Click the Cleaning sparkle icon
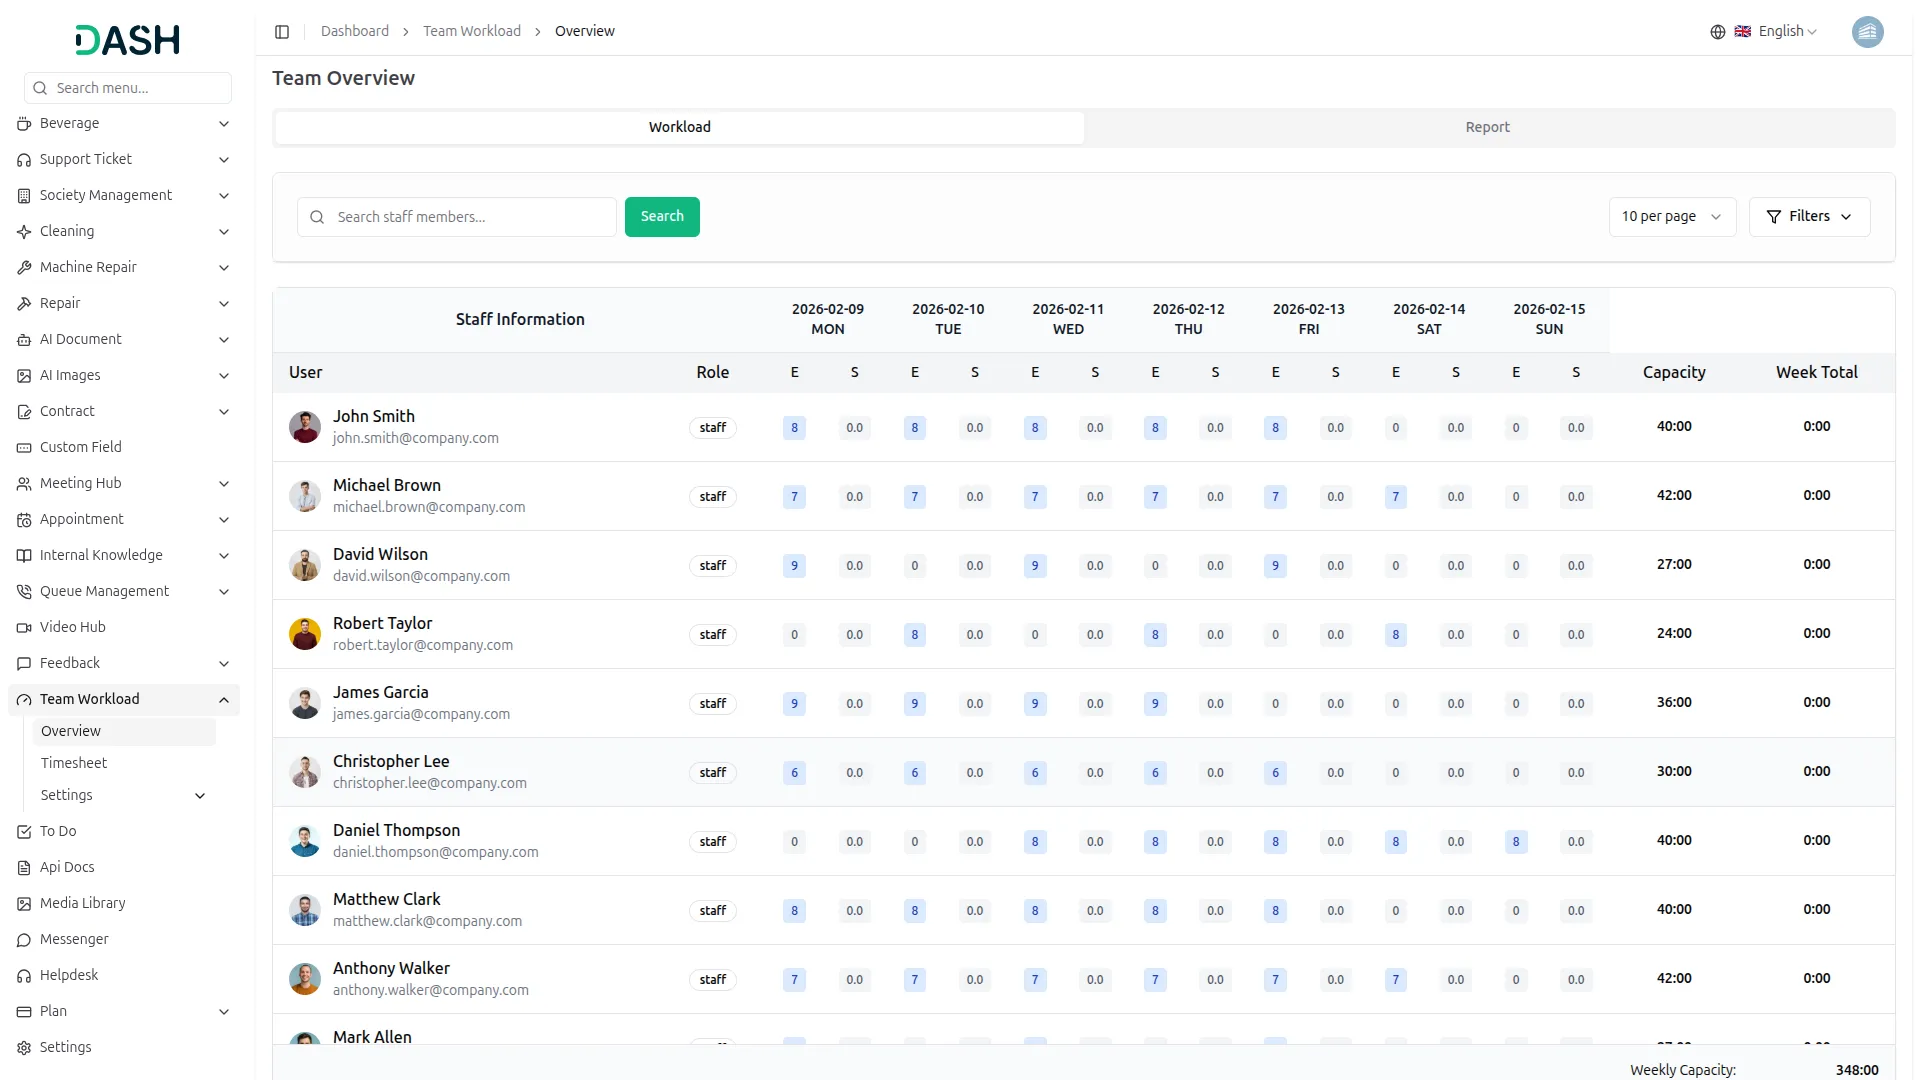The width and height of the screenshot is (1920, 1080). point(24,232)
